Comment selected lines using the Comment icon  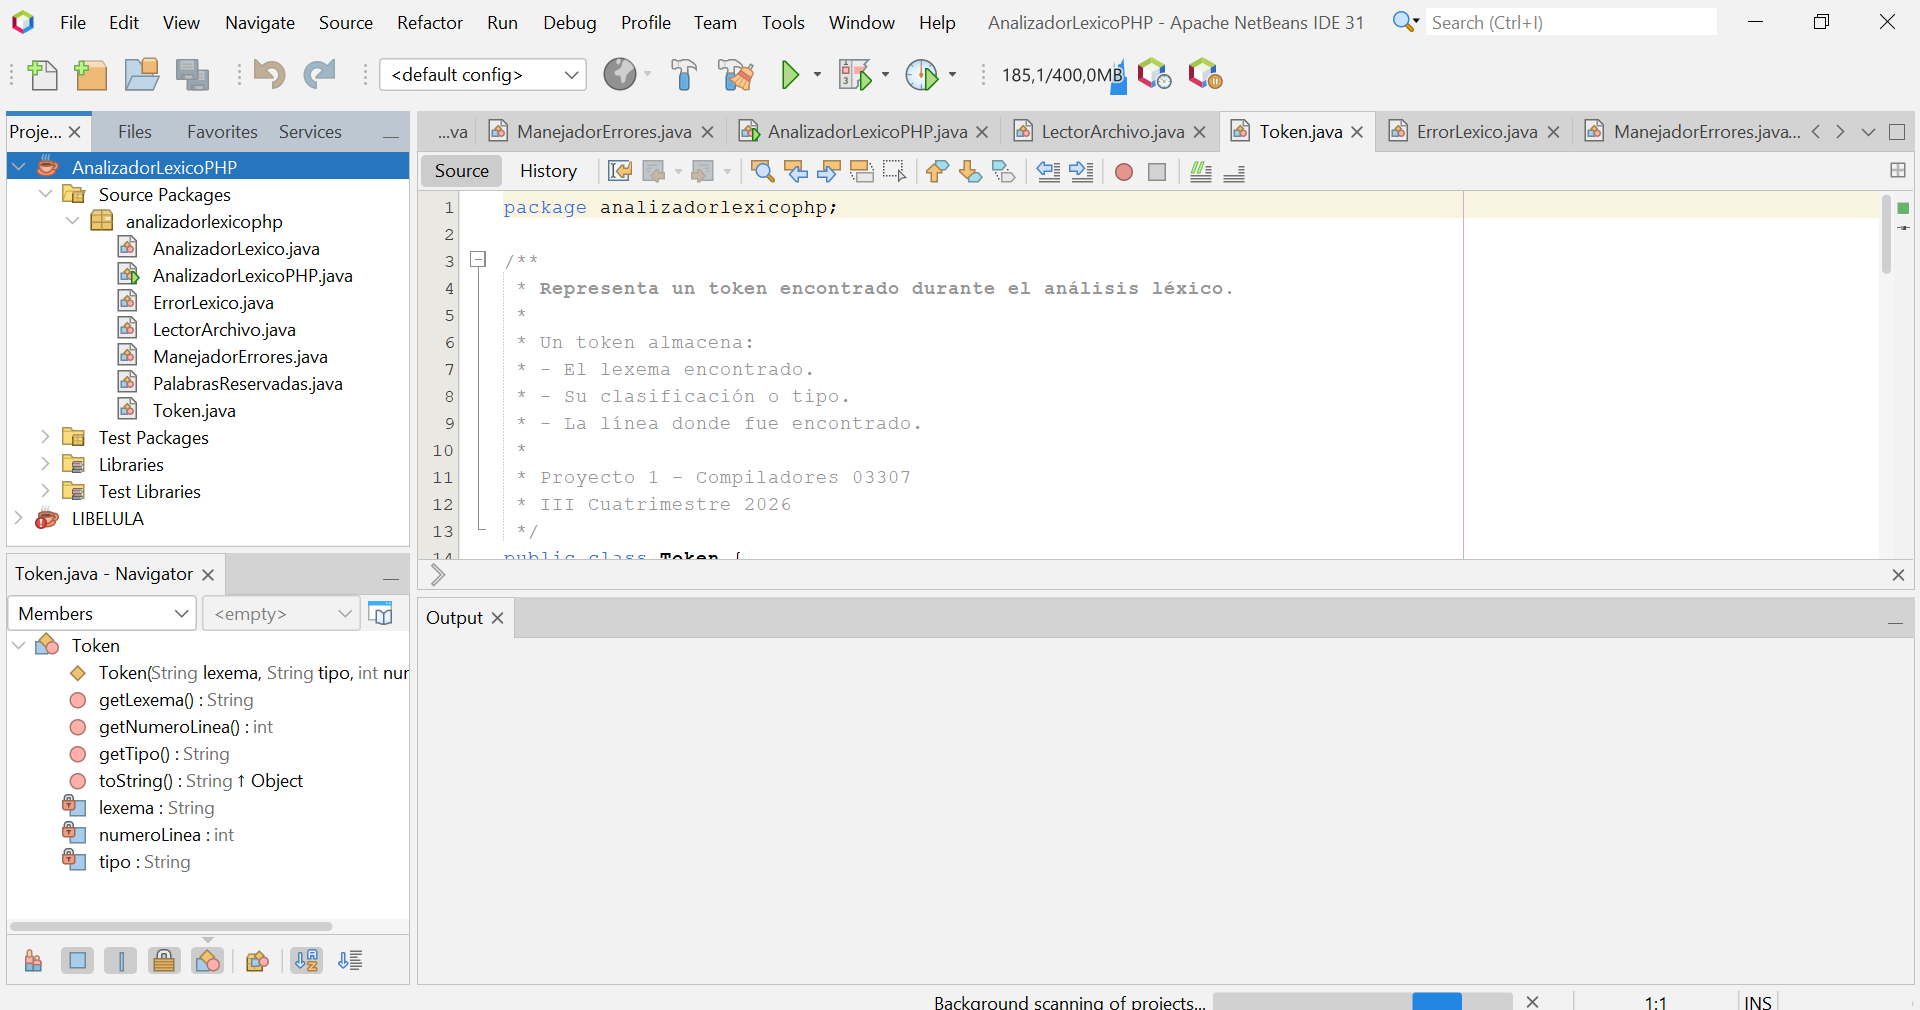point(1201,172)
